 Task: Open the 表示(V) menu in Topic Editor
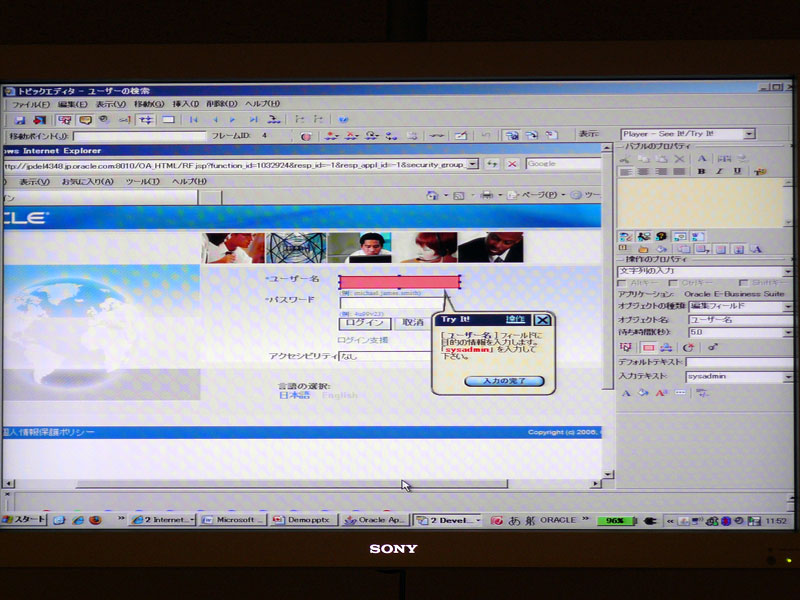tap(111, 104)
